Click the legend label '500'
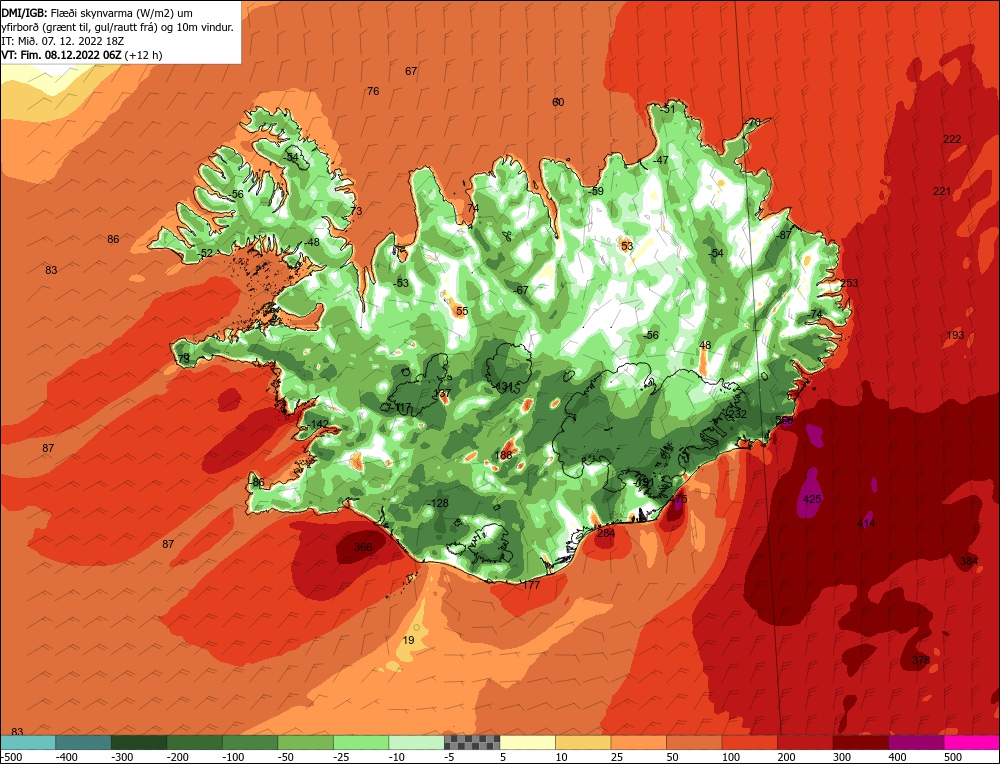The width and height of the screenshot is (1000, 764). (x=953, y=757)
